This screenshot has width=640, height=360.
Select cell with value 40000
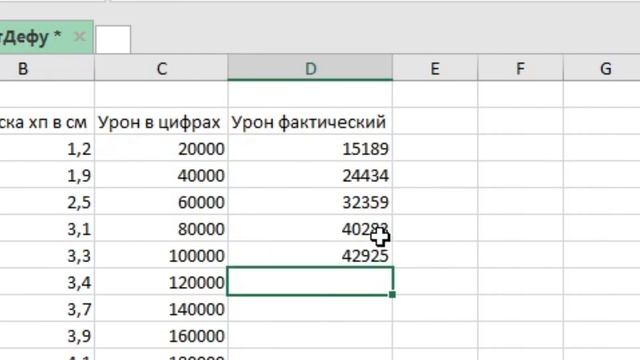(x=161, y=175)
